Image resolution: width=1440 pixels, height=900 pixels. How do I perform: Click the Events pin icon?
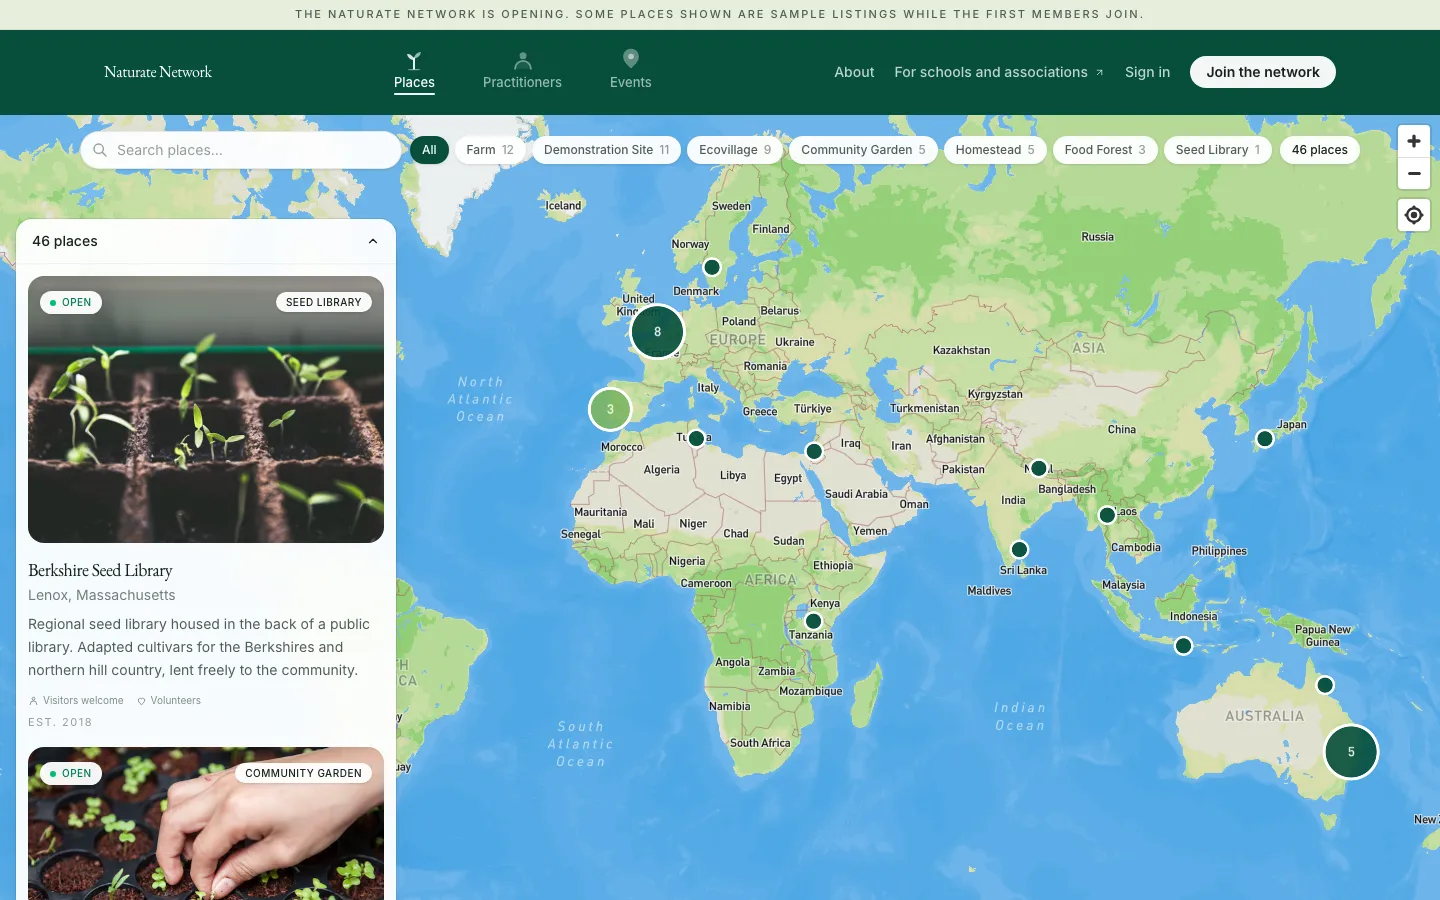(630, 59)
